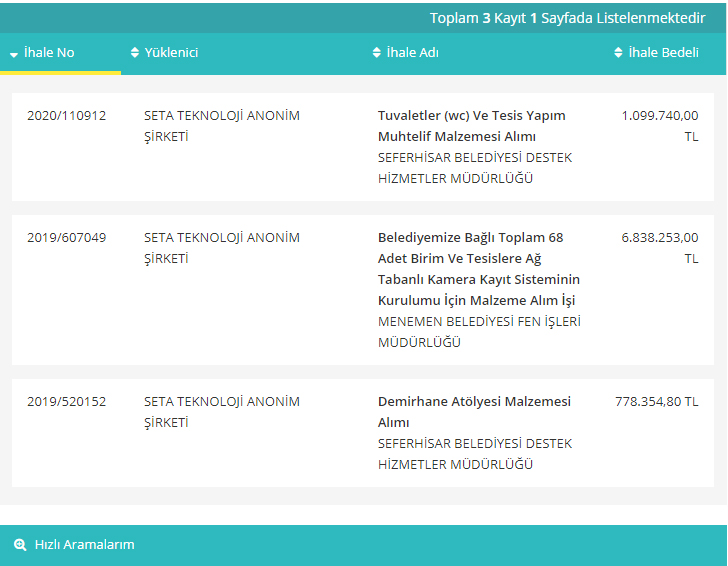This screenshot has width=728, height=566.
Task: Click the Hızlı Aramalarım magnifier icon
Action: [x=20, y=545]
